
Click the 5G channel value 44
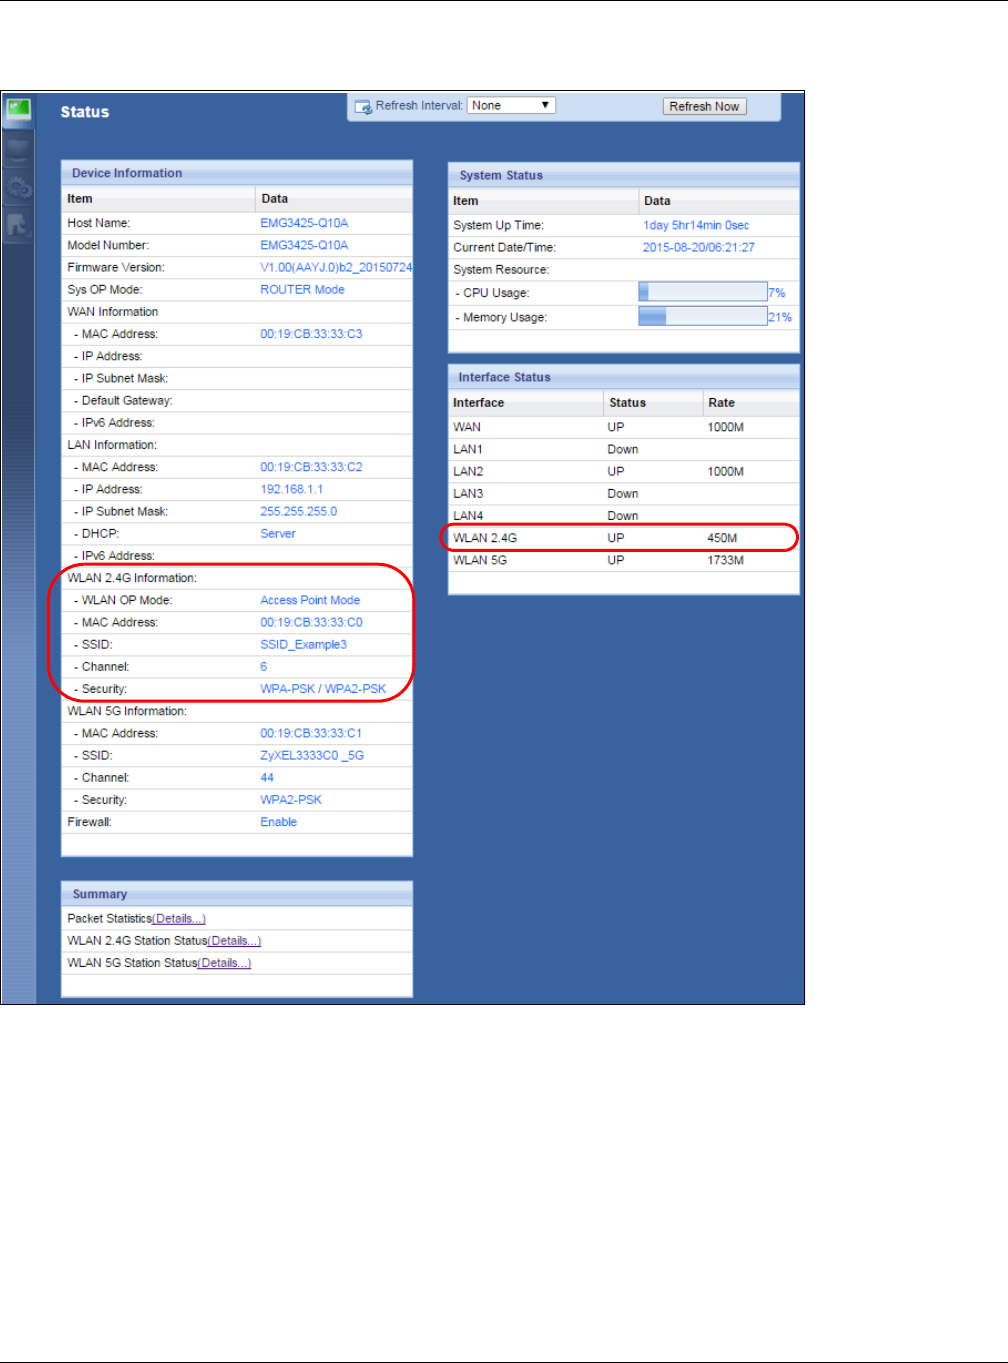tap(267, 777)
